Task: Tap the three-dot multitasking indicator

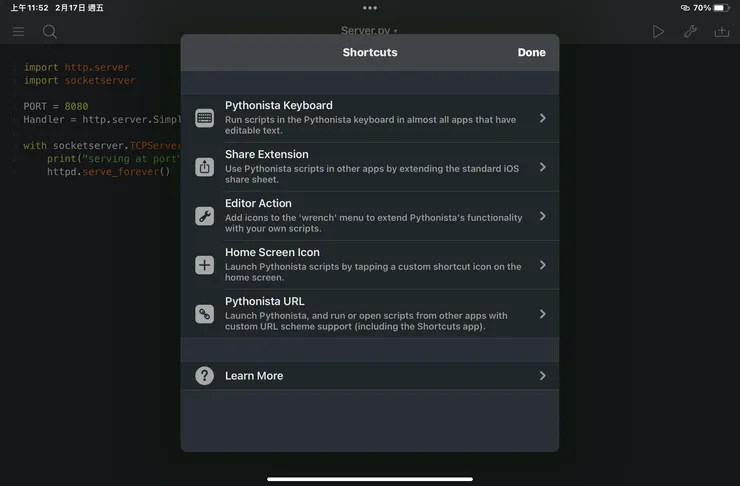Action: 370,8
